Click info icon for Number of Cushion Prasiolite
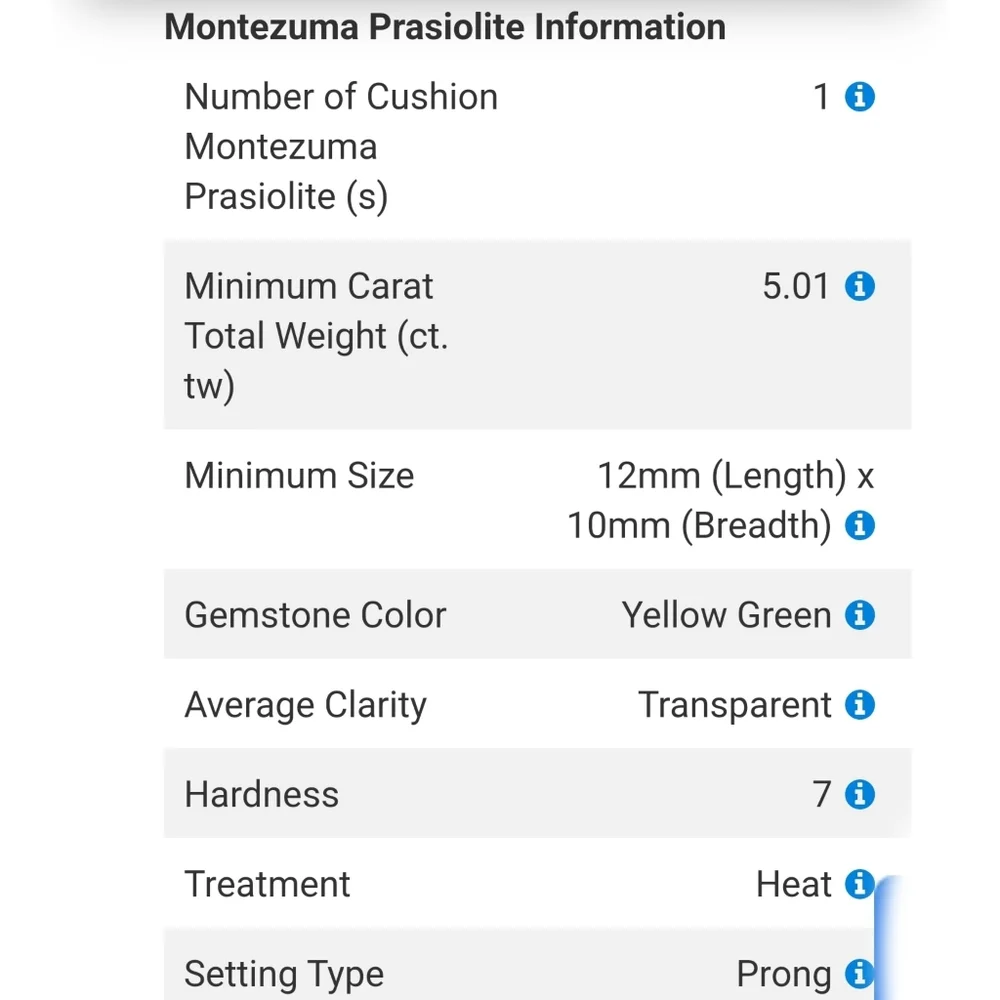The height and width of the screenshot is (1000, 1000). tap(860, 97)
